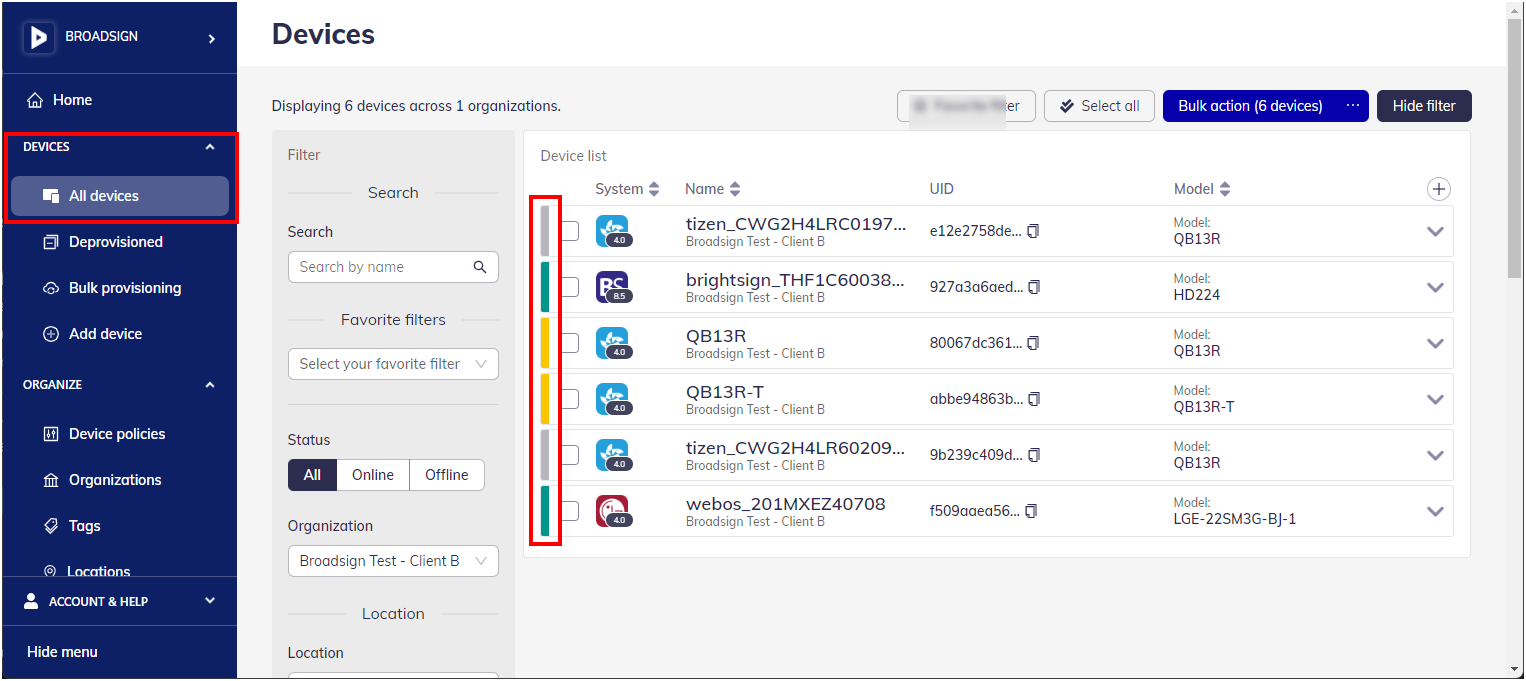This screenshot has width=1526, height=681.
Task: Open bulk action more options ellipsis
Action: (x=1353, y=106)
